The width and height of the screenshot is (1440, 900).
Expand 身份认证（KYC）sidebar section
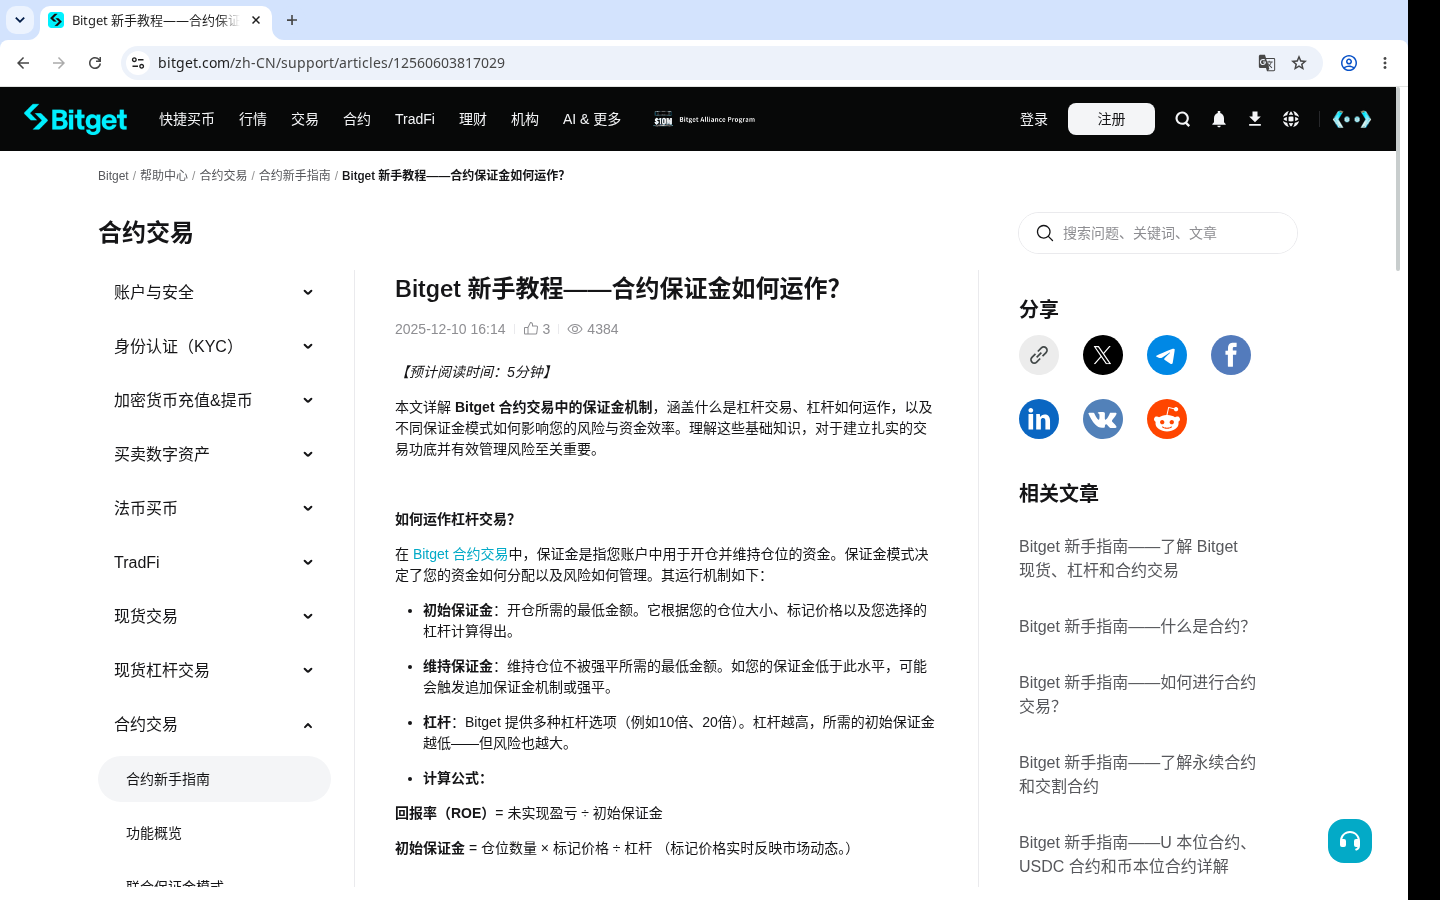tap(214, 346)
